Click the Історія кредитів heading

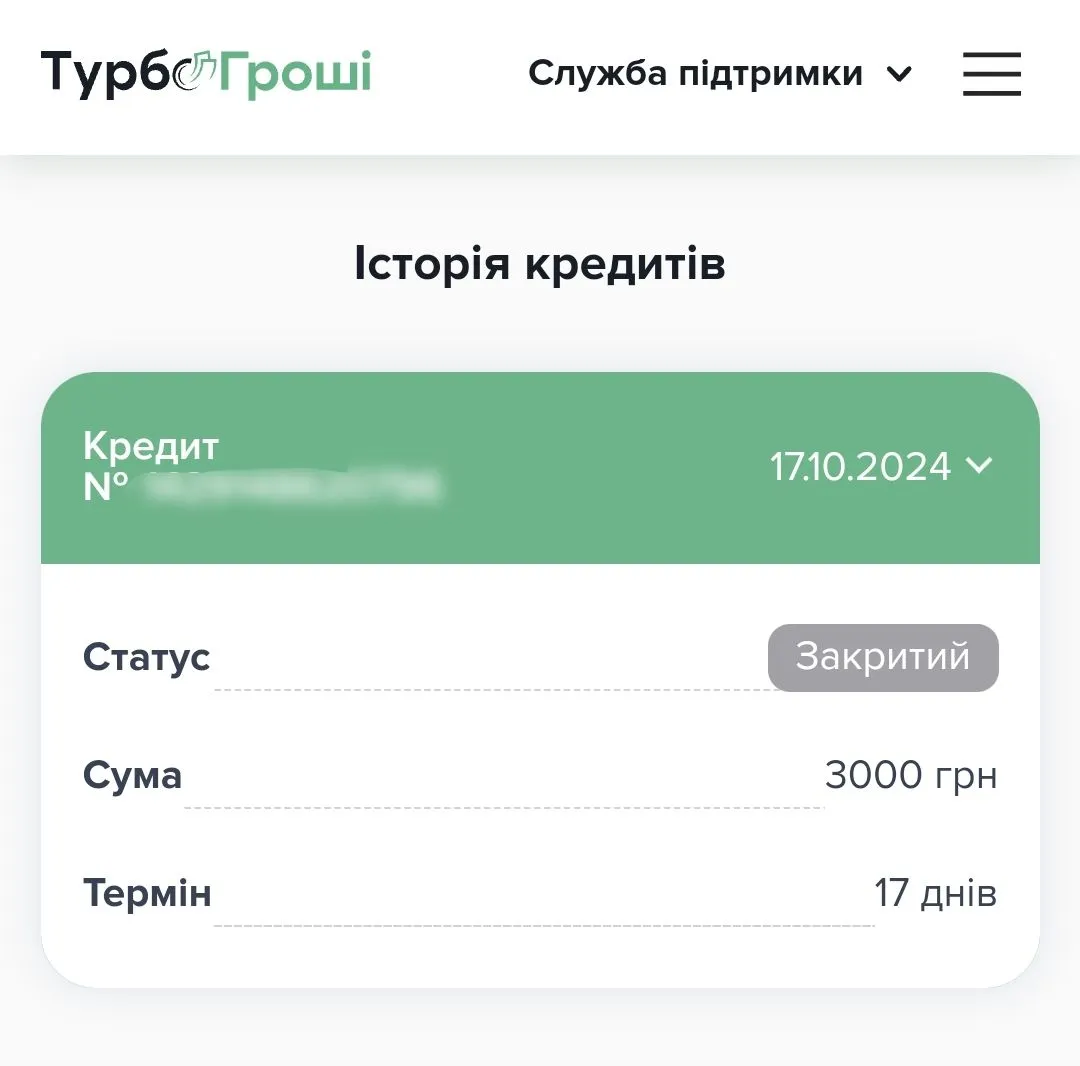point(540,264)
